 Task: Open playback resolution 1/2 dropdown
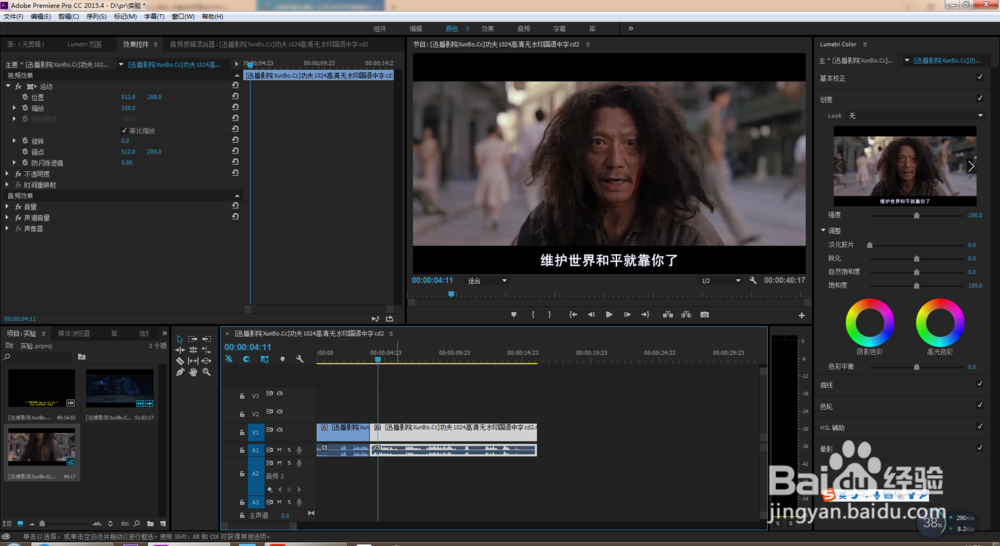pyautogui.click(x=721, y=281)
